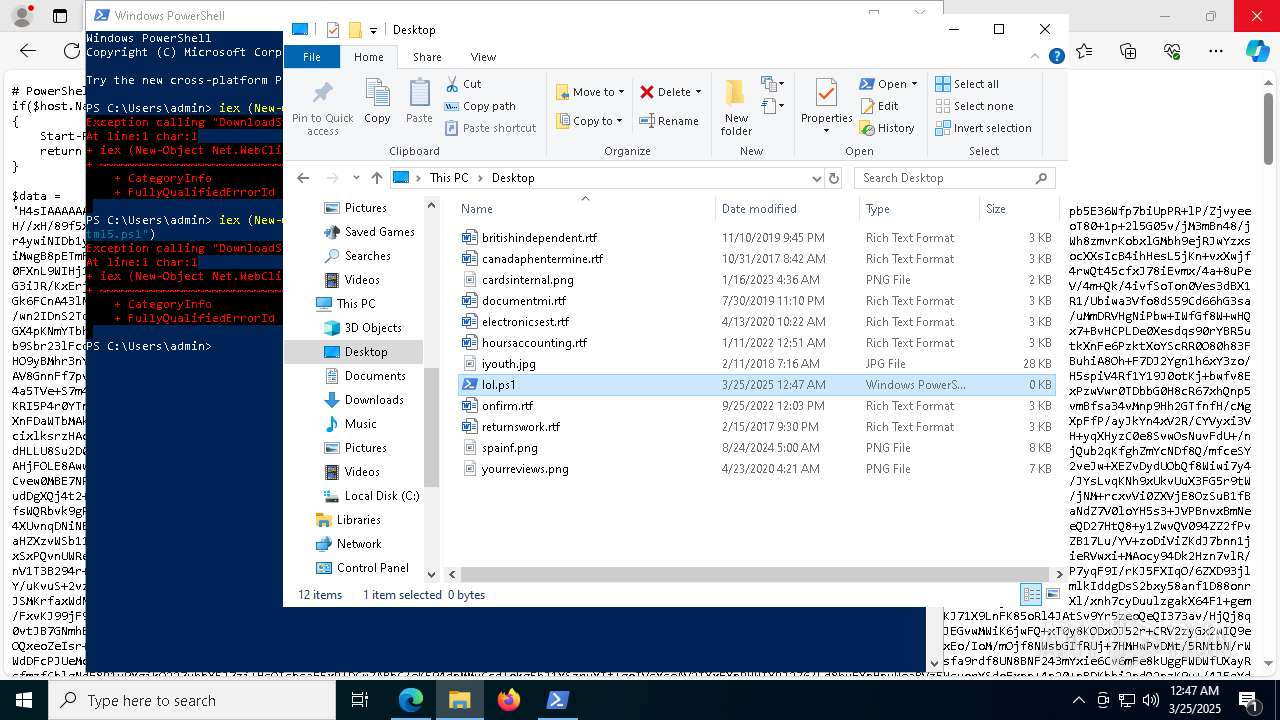This screenshot has width=1280, height=720.
Task: Switch to details view layout icon
Action: [1031, 594]
